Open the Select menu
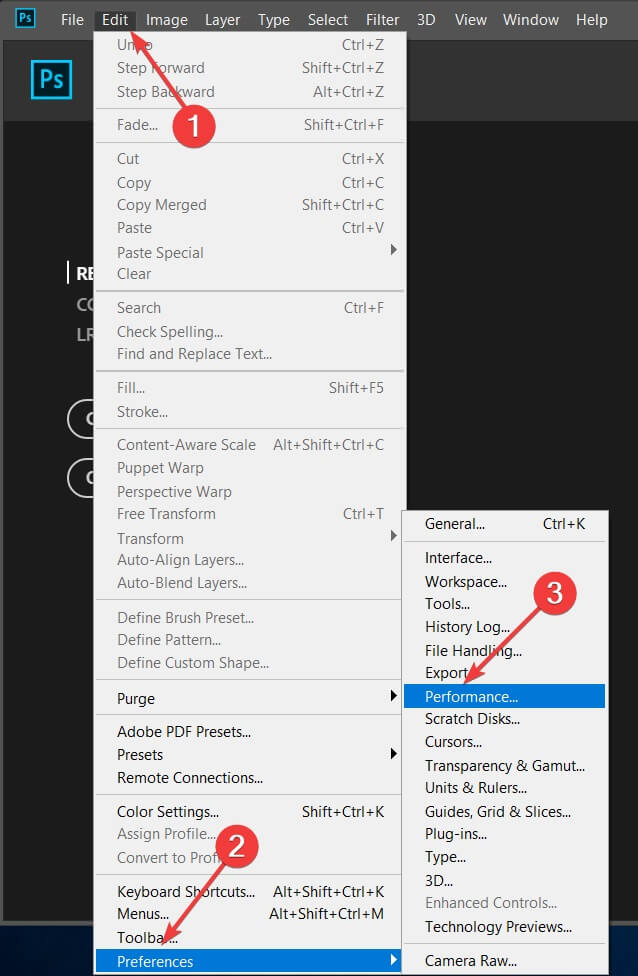638x976 pixels. (327, 20)
